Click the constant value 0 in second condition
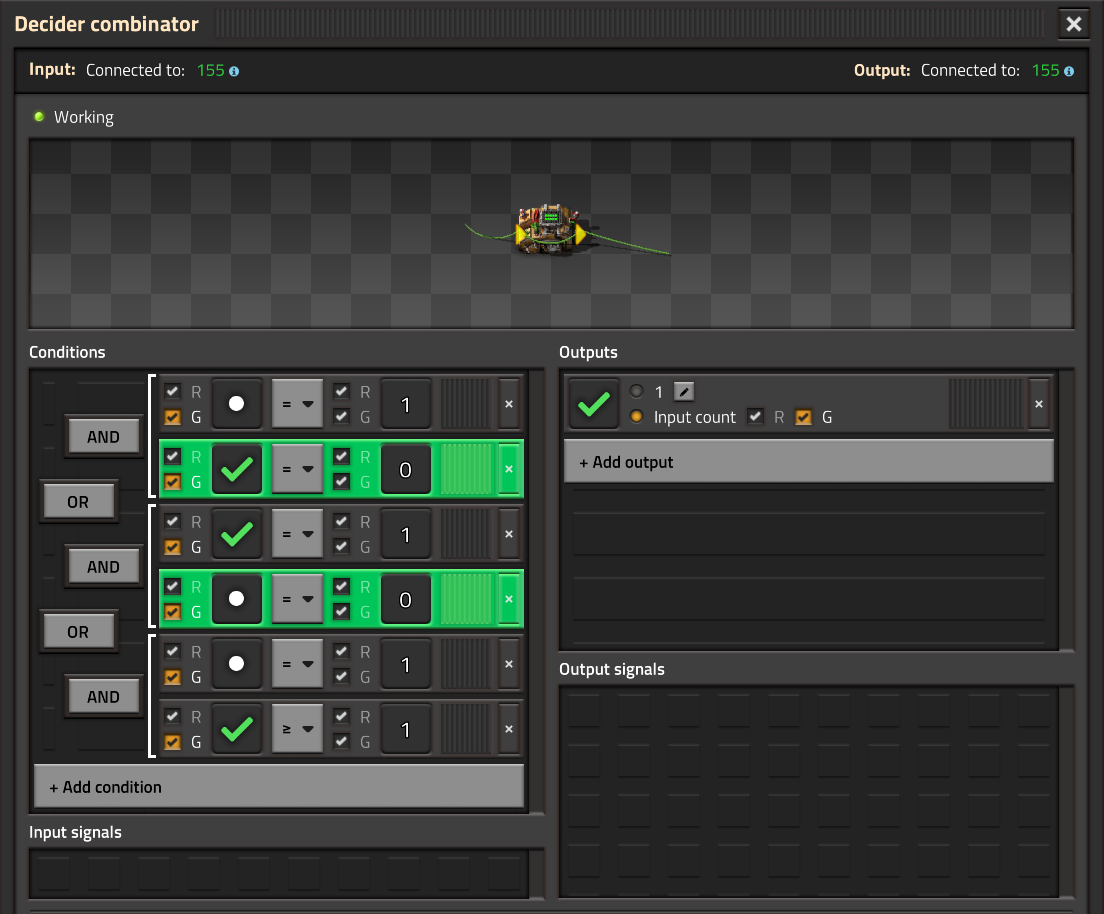 tap(405, 470)
